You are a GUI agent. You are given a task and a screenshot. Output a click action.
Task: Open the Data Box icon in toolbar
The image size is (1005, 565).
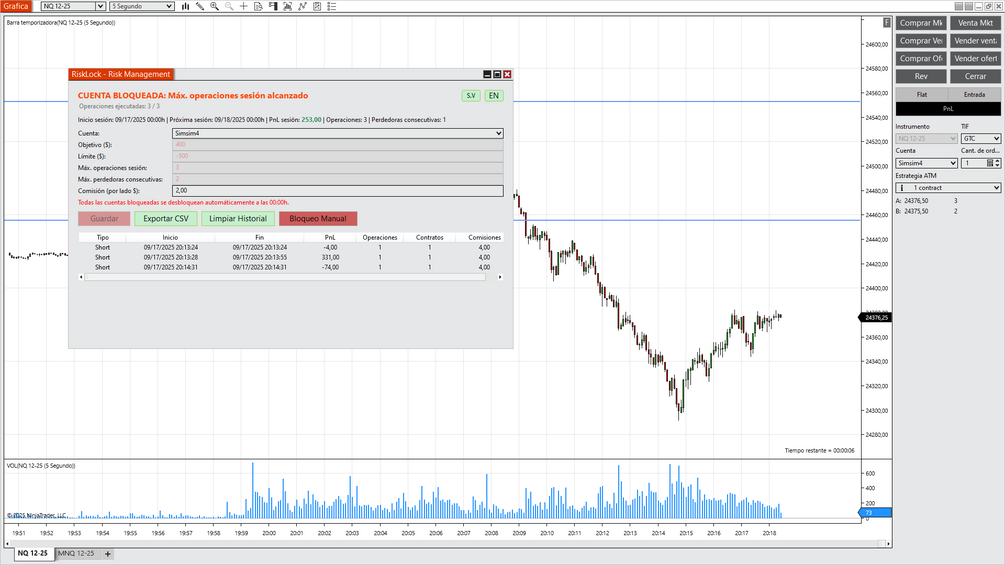[x=258, y=6]
